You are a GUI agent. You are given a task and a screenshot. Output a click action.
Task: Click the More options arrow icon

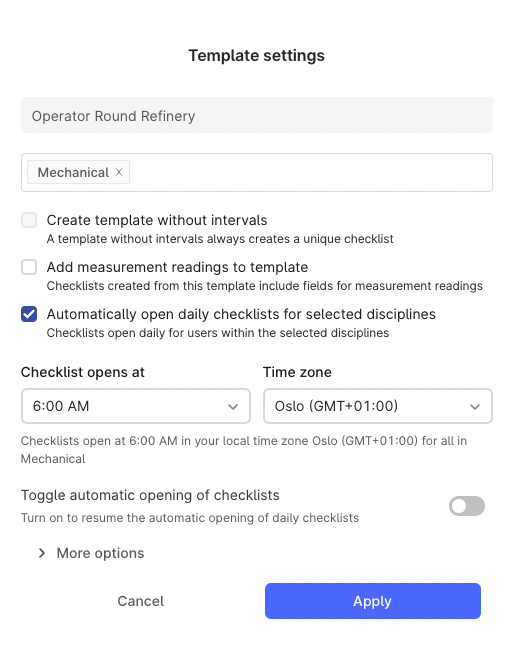click(41, 553)
